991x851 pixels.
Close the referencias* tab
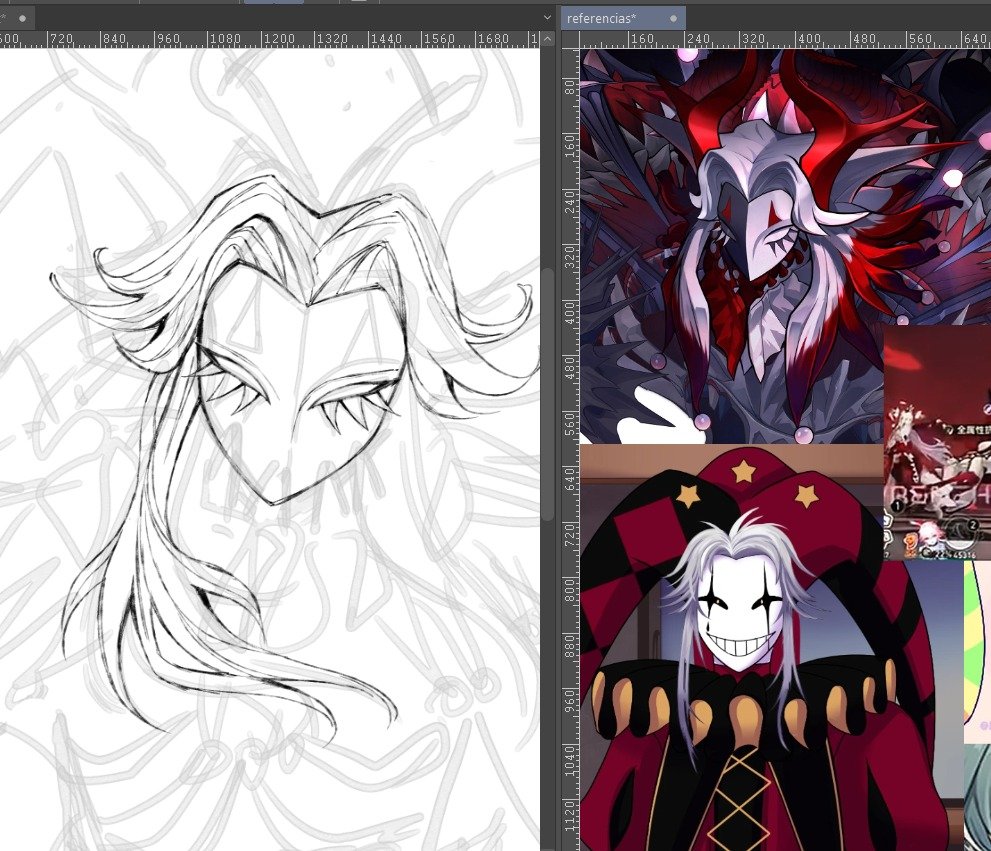[673, 18]
